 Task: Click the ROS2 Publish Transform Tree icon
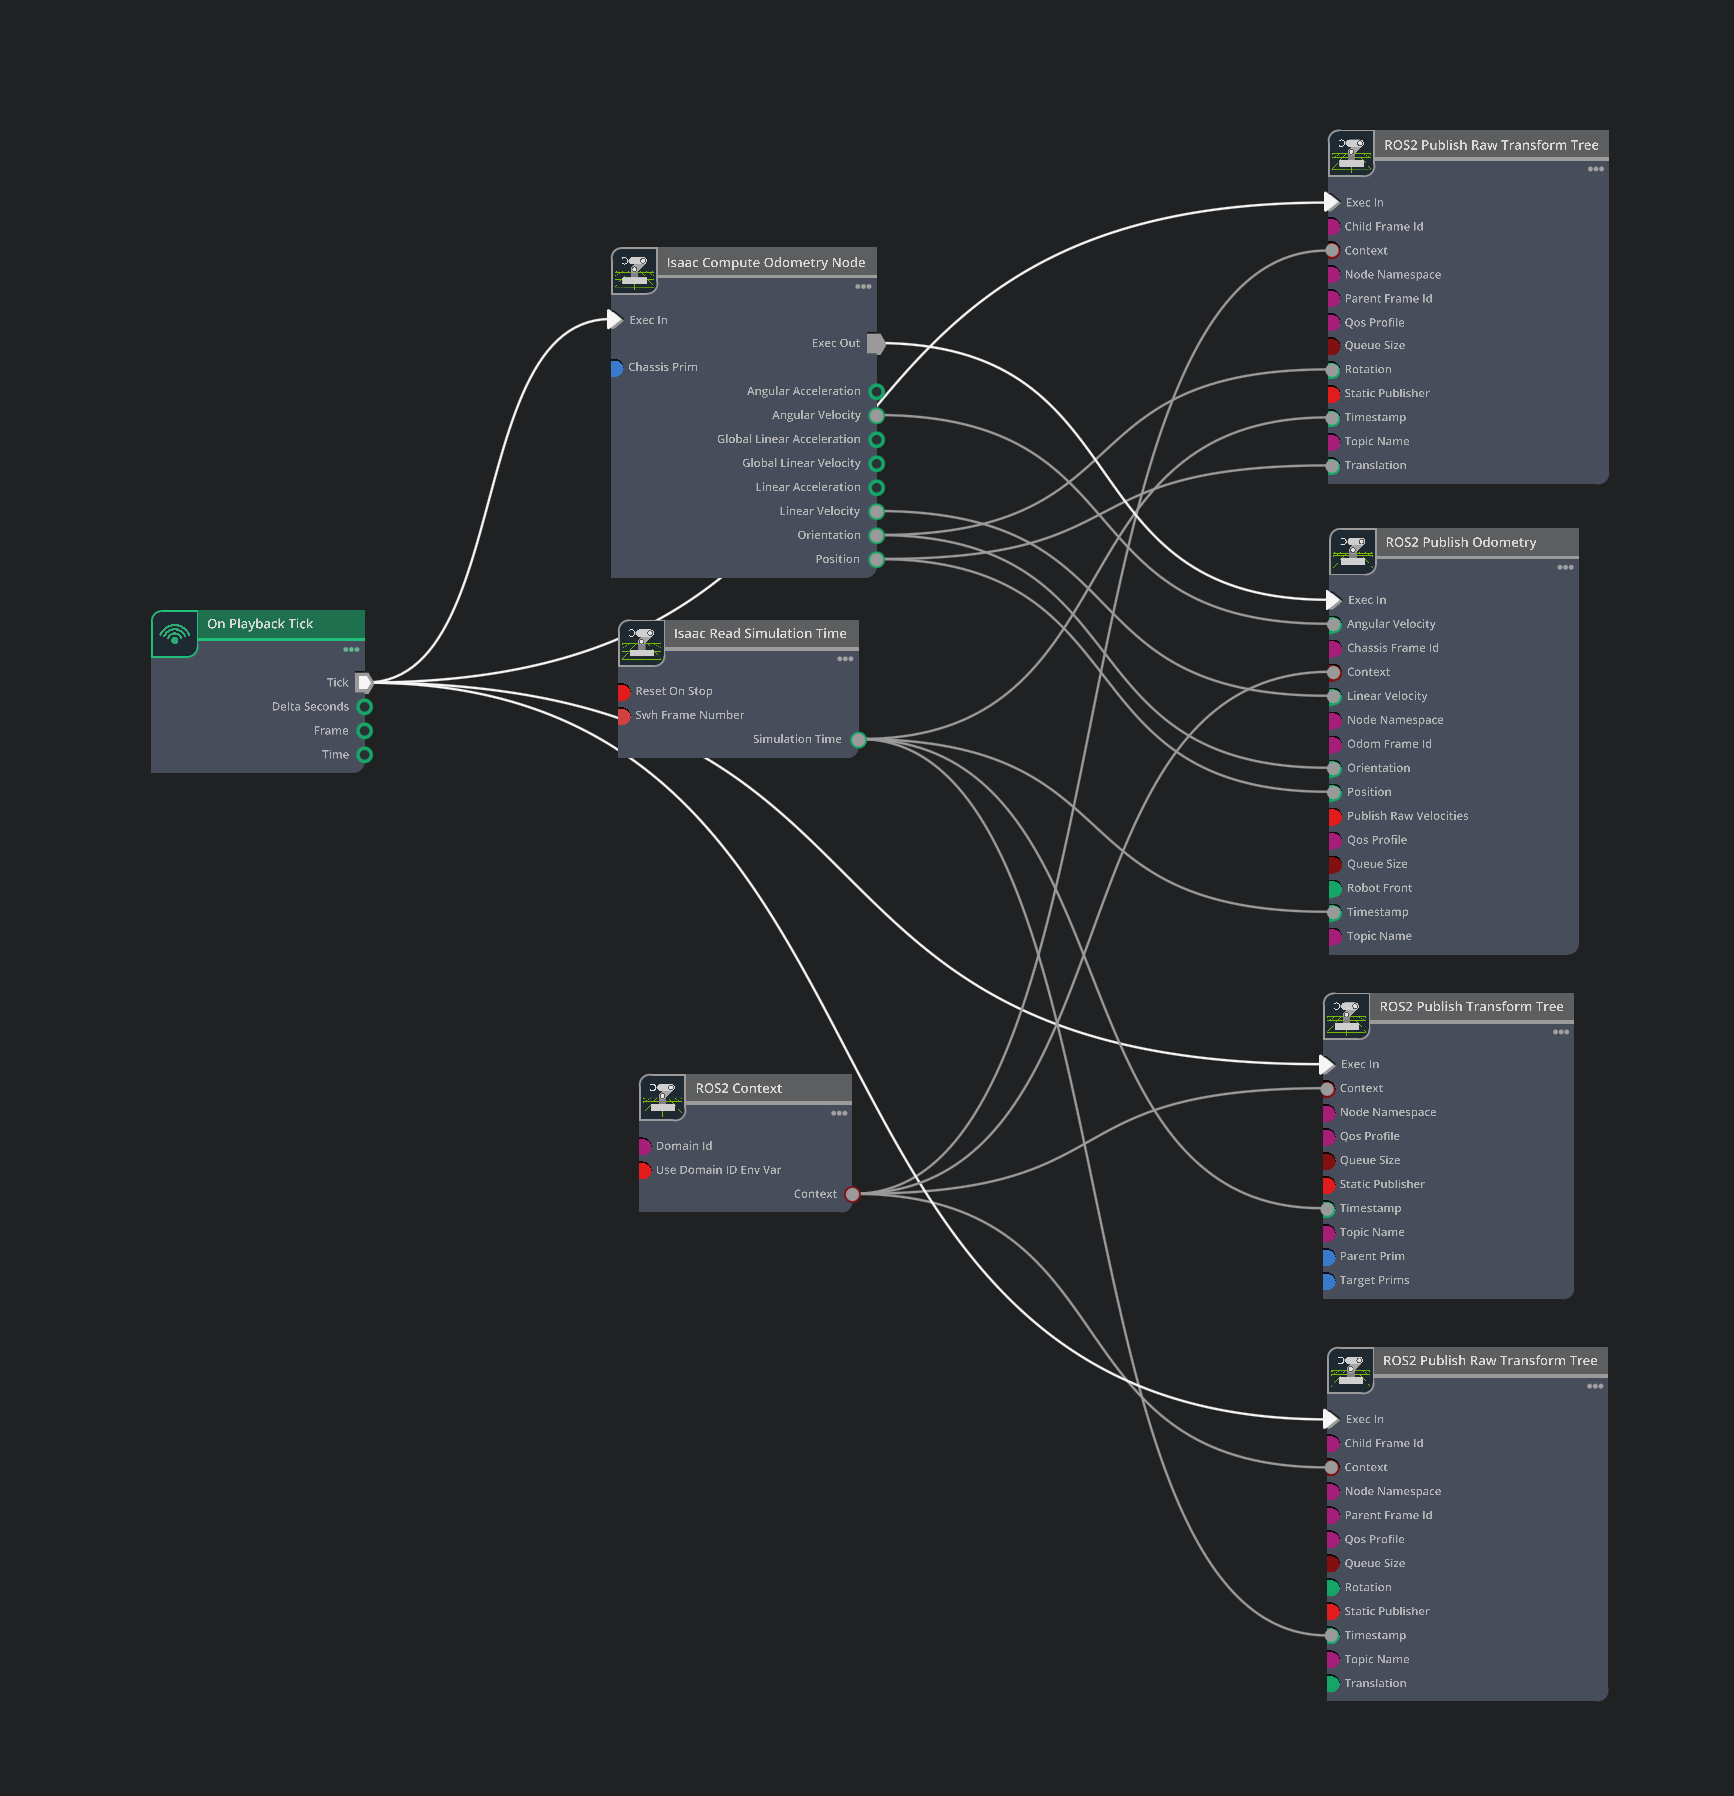point(1346,1016)
